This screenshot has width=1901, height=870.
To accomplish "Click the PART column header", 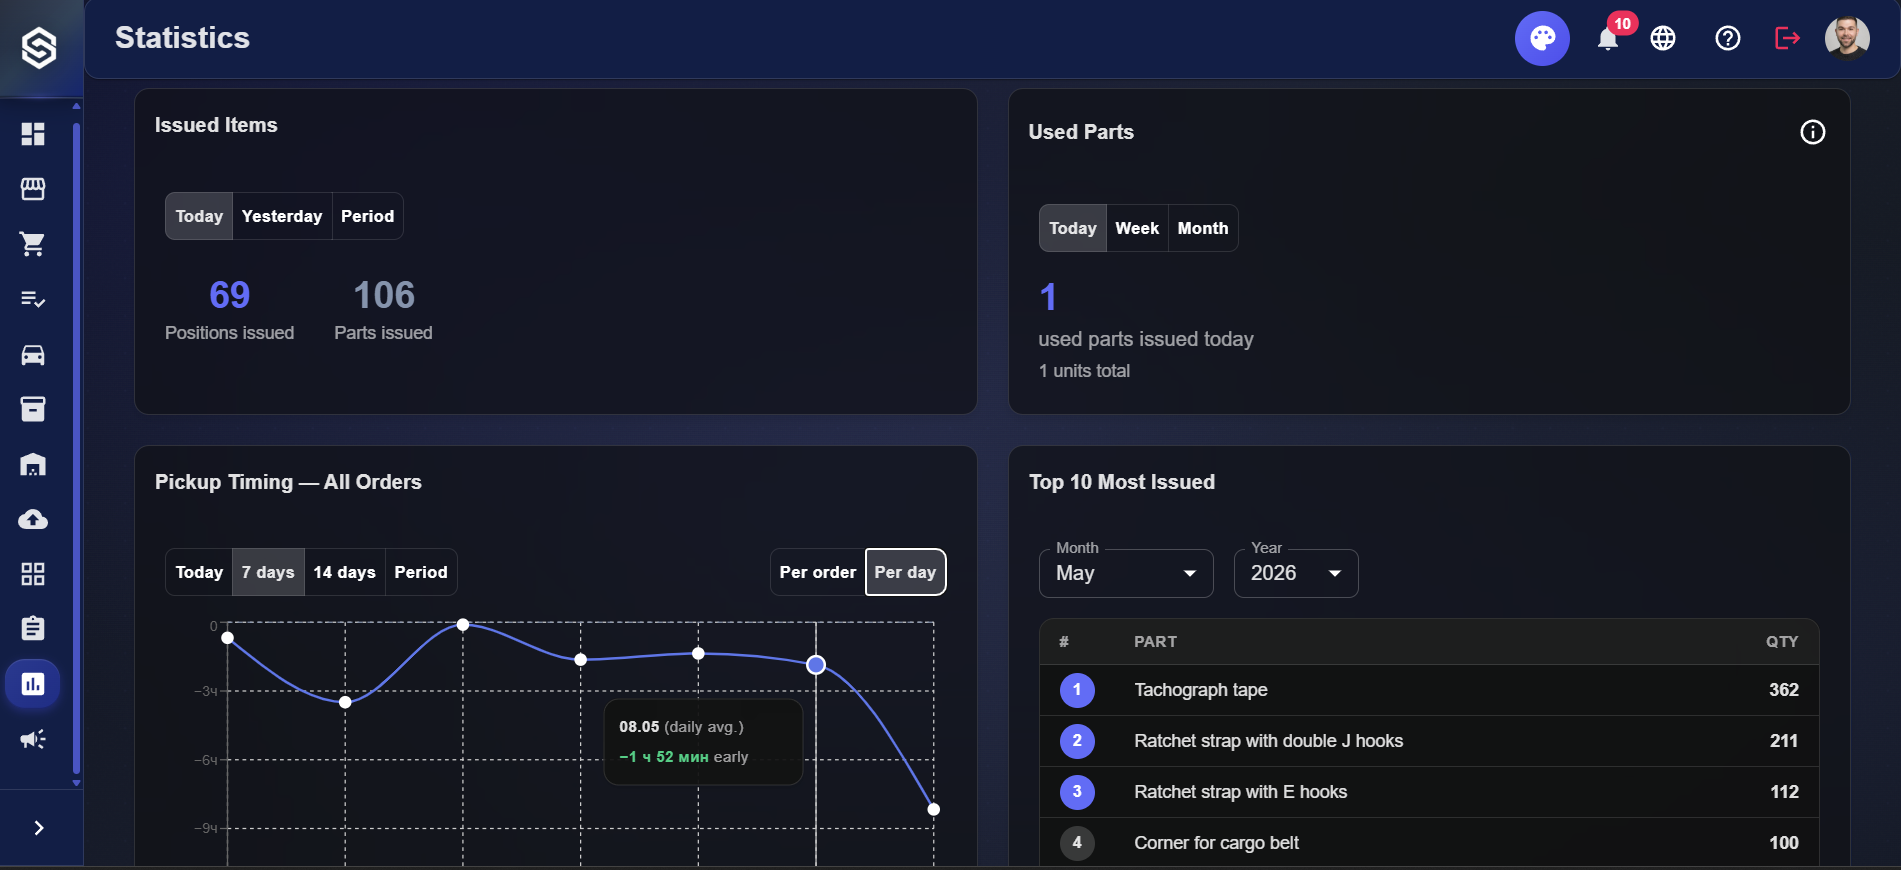I will [1155, 642].
